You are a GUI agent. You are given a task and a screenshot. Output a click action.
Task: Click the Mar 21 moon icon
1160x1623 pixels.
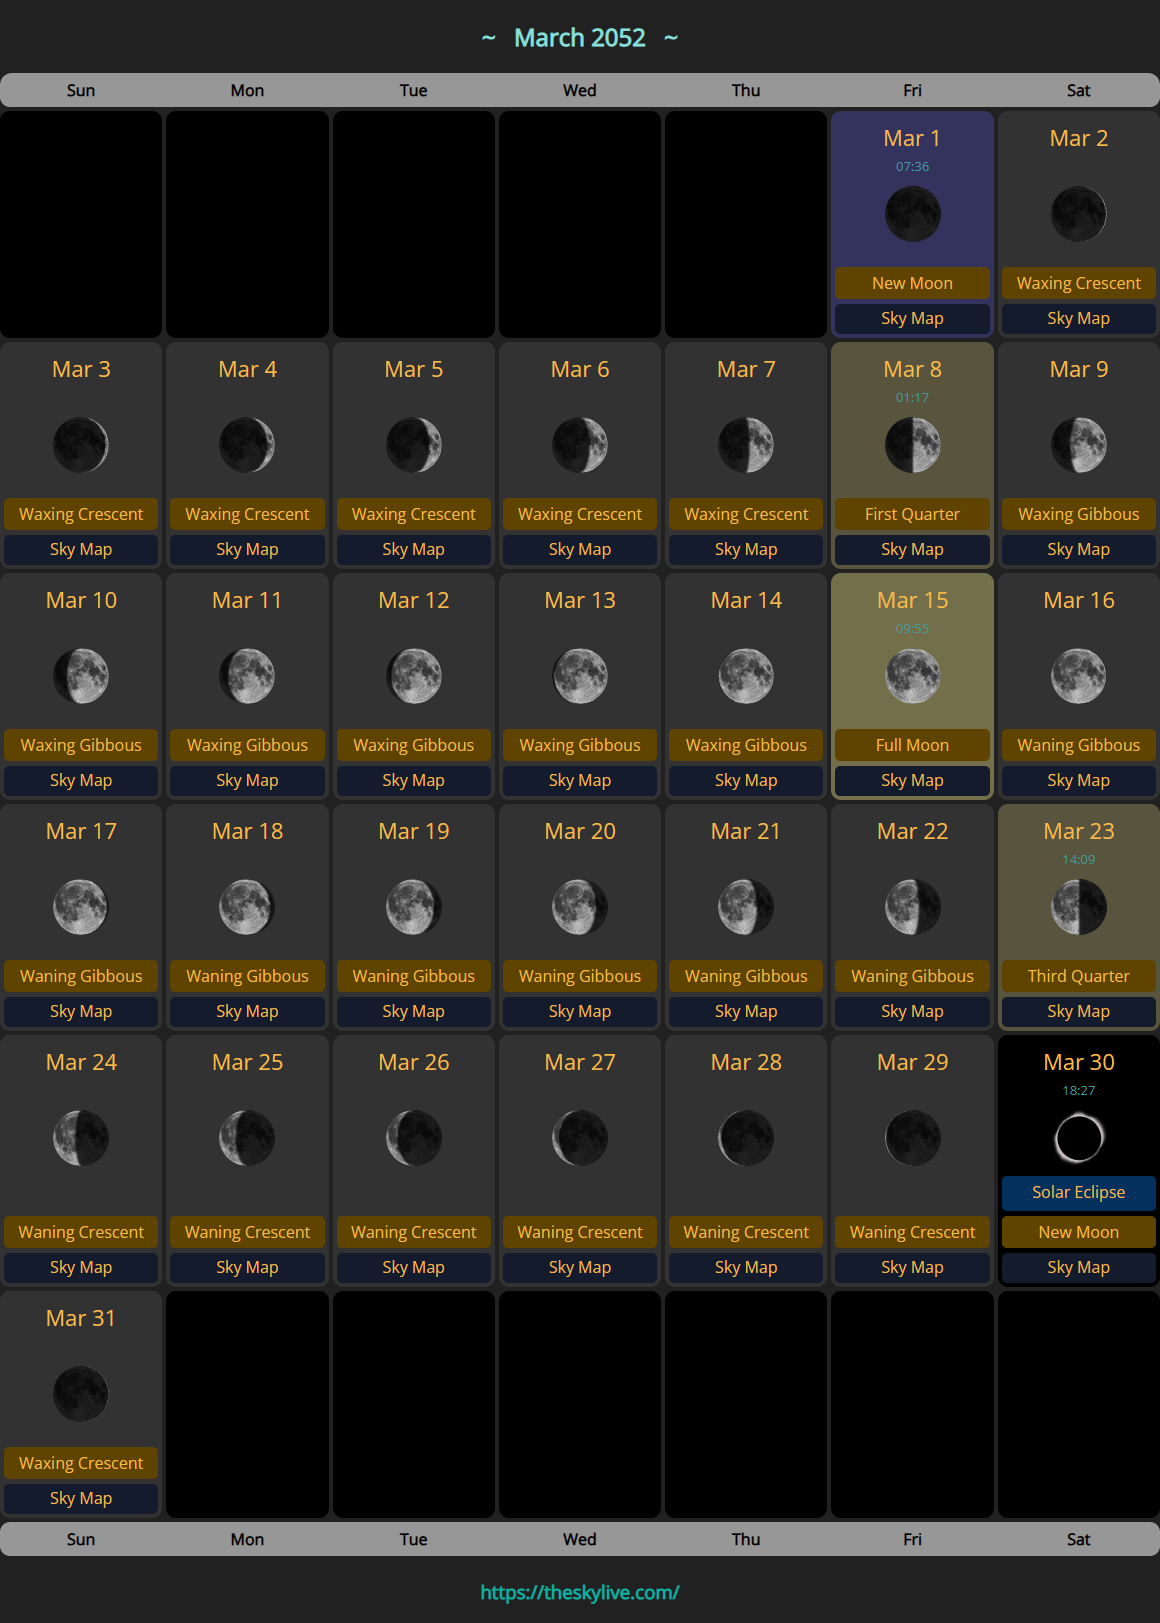(x=746, y=907)
